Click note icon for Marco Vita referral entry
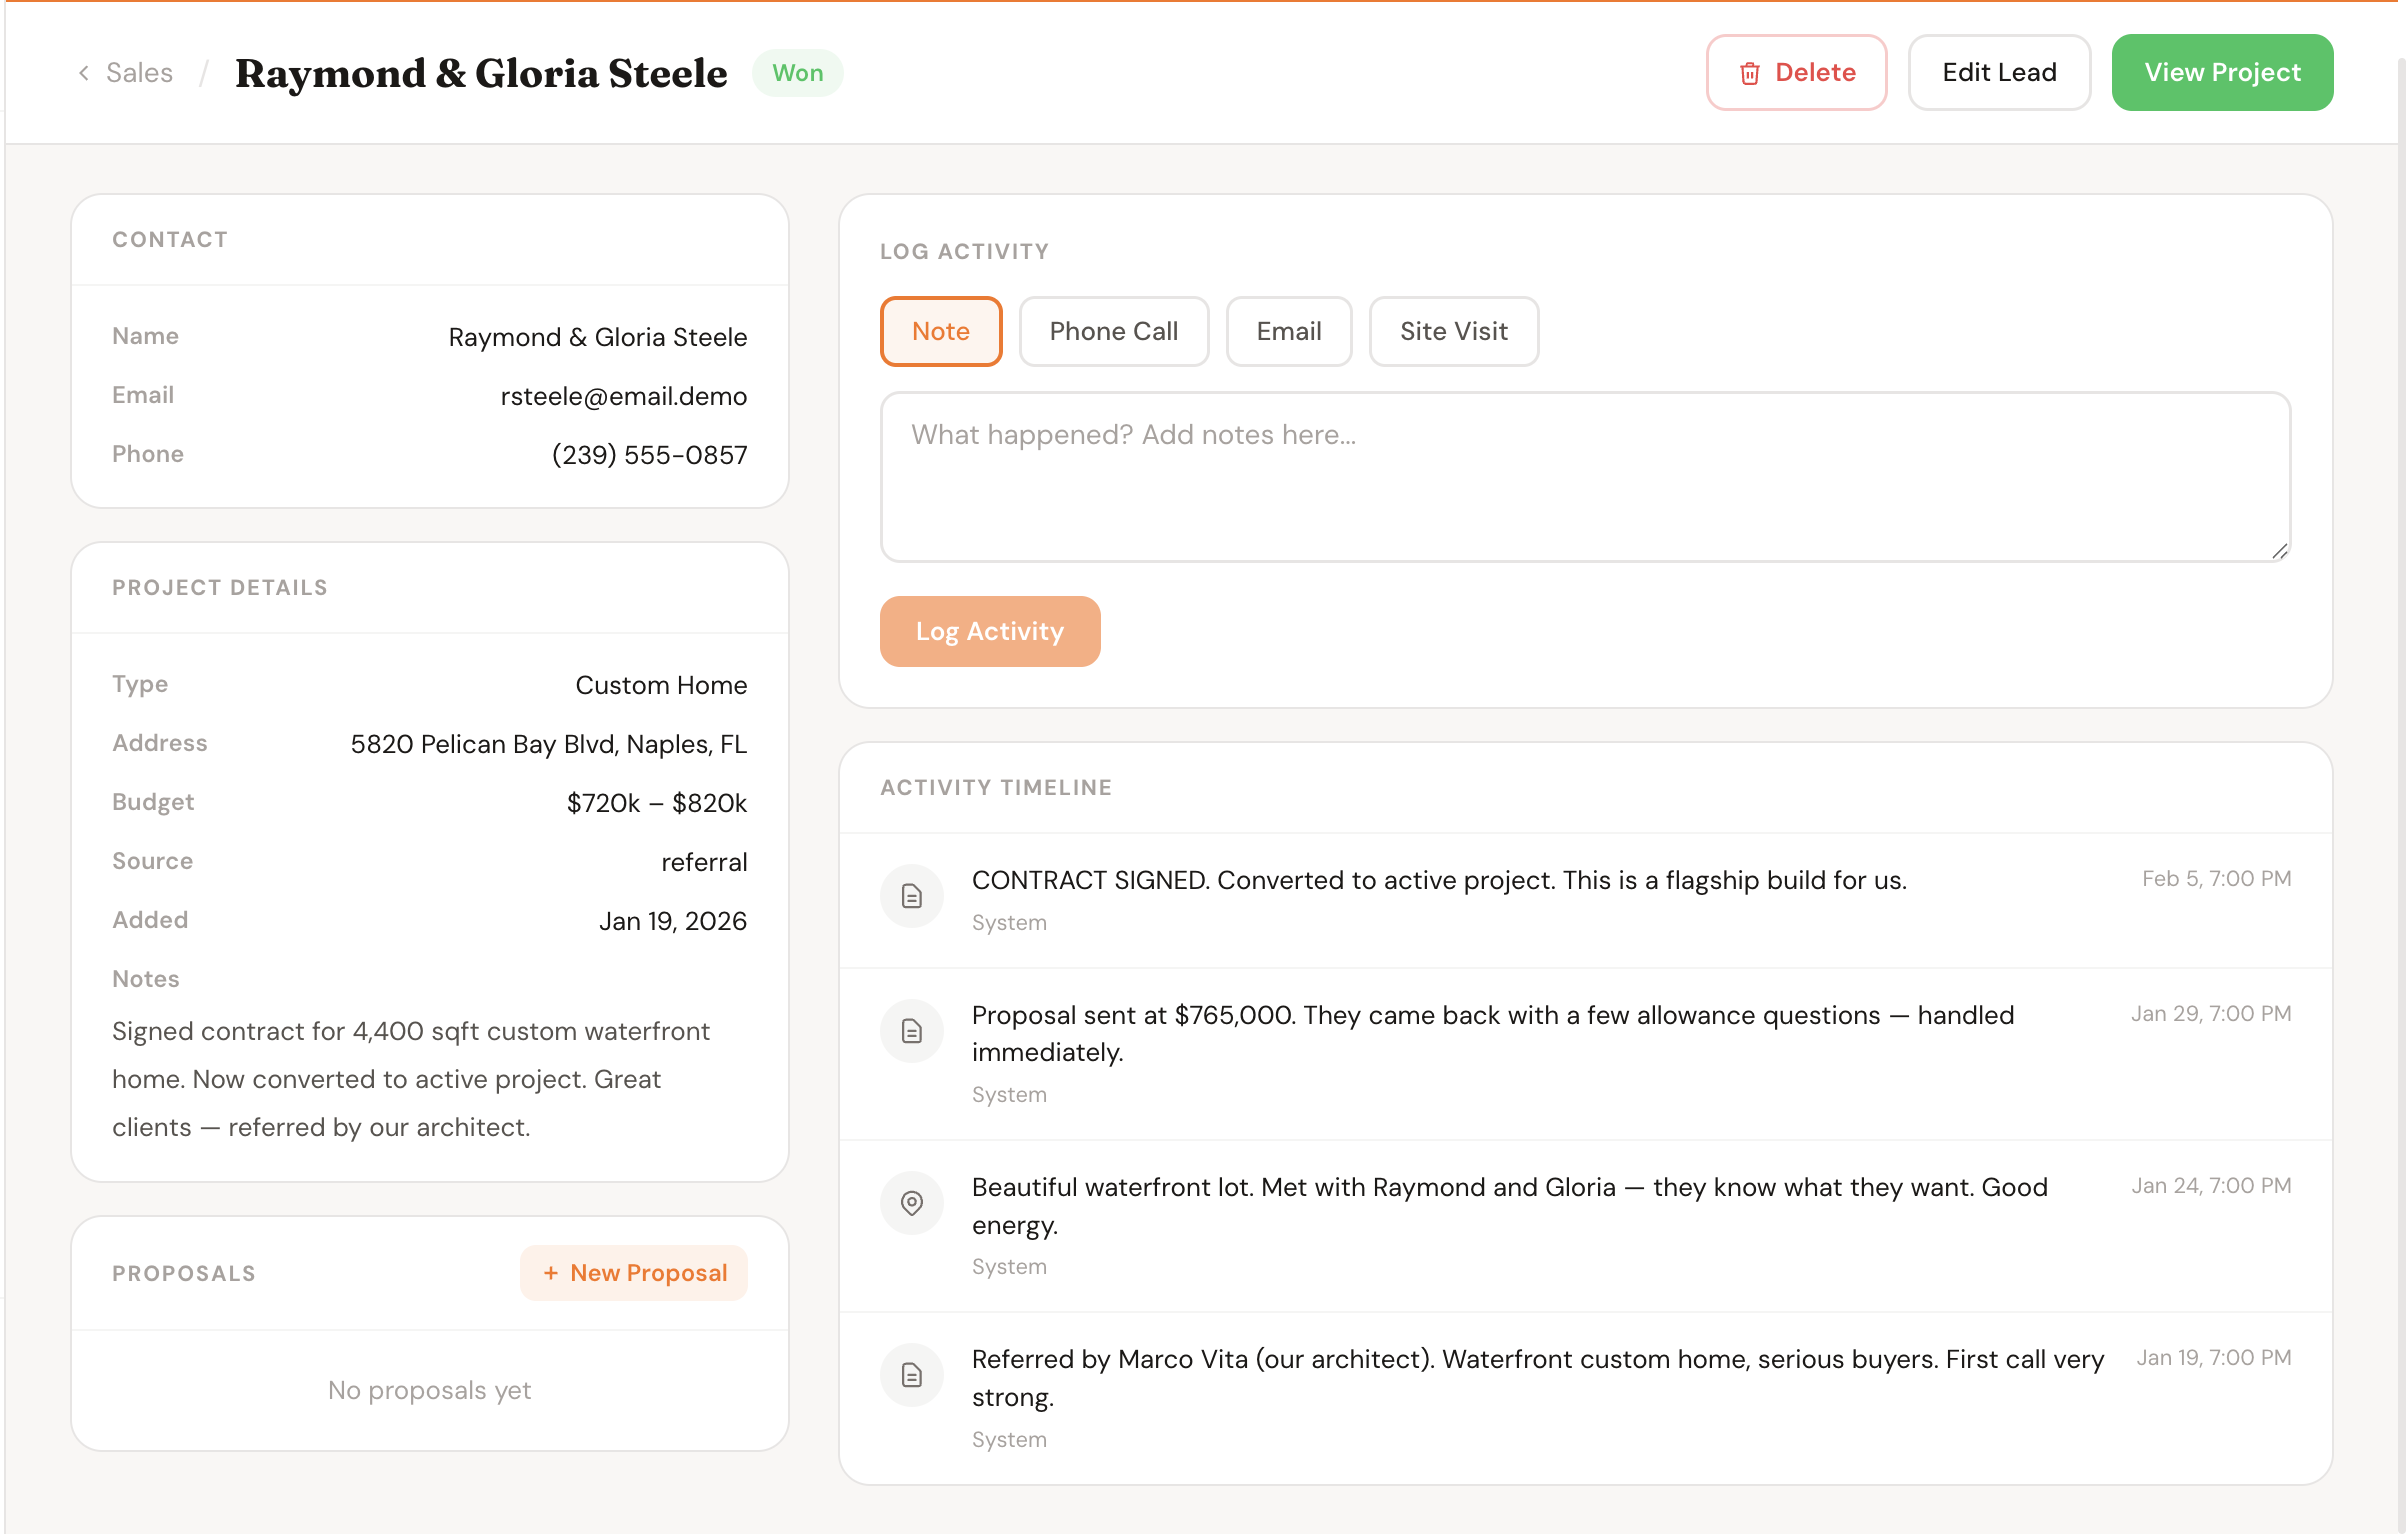 click(x=911, y=1375)
